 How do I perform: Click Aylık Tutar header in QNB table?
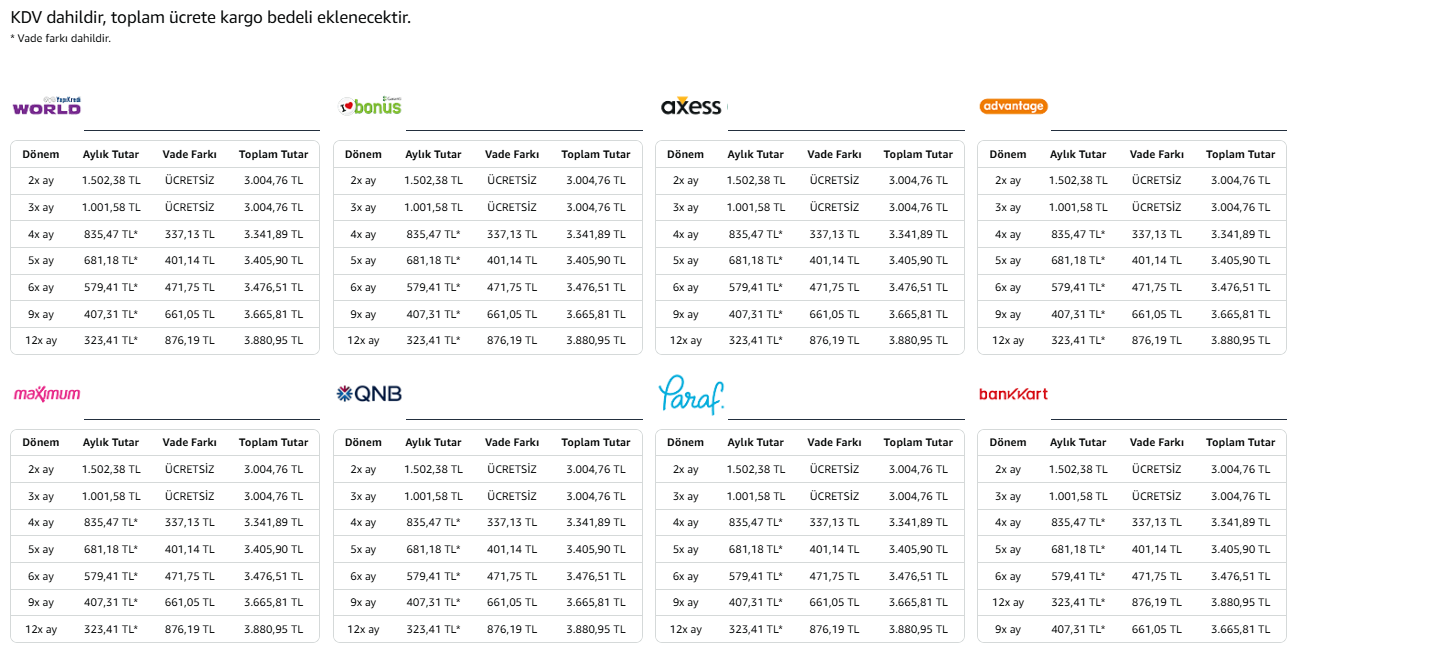(433, 442)
